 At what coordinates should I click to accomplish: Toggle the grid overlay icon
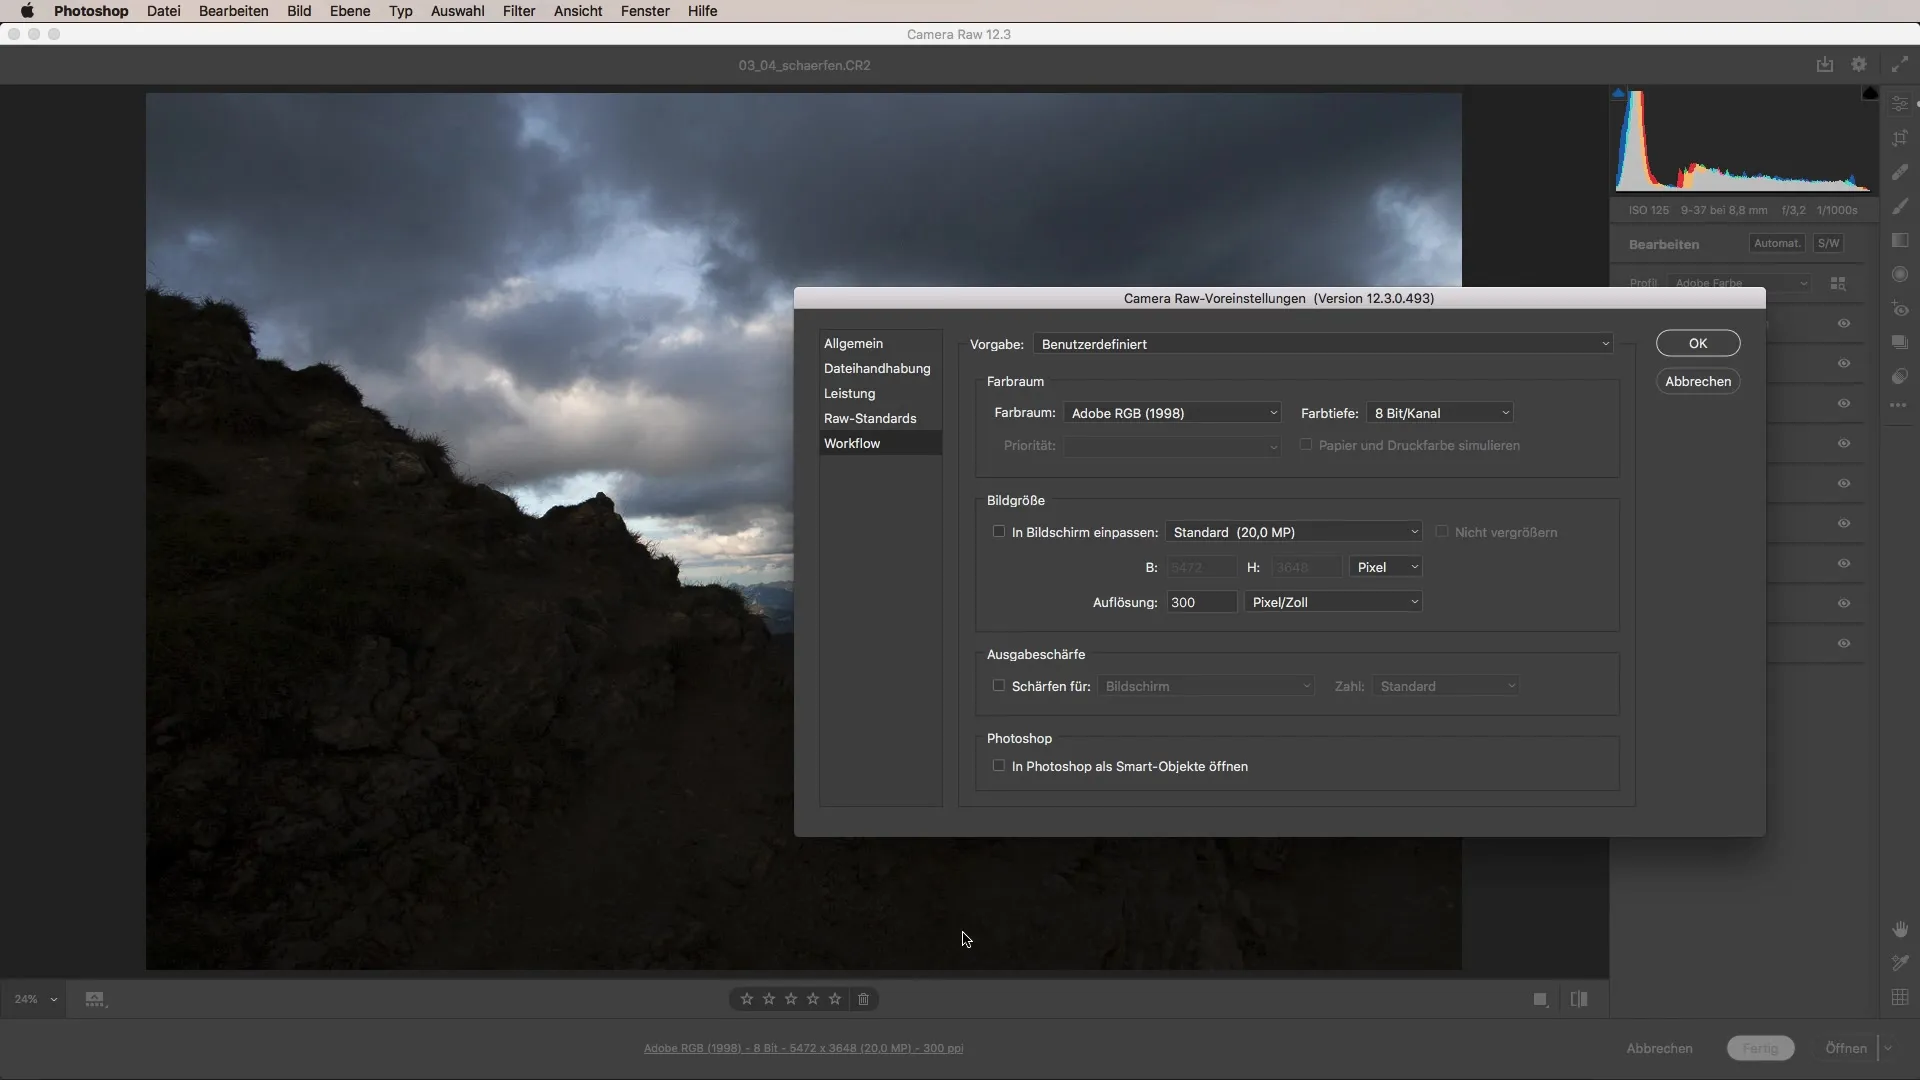(x=1900, y=997)
